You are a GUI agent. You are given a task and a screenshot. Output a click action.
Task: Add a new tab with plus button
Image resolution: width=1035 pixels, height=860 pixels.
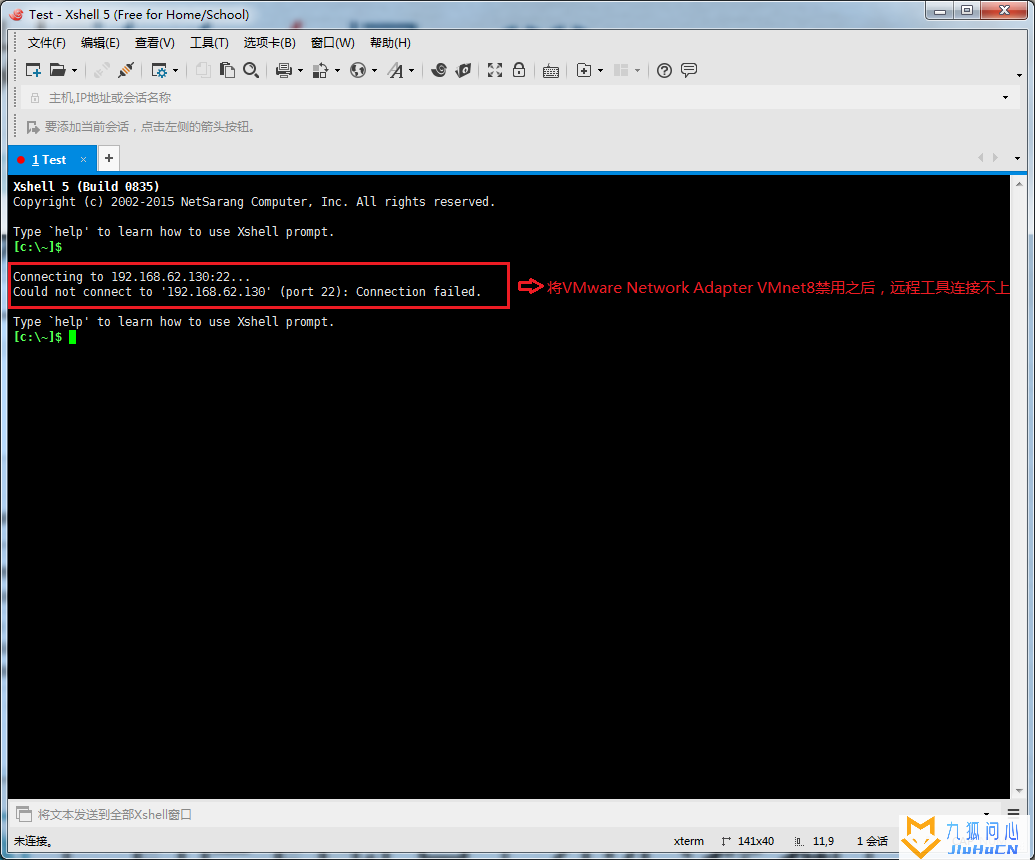tap(109, 158)
